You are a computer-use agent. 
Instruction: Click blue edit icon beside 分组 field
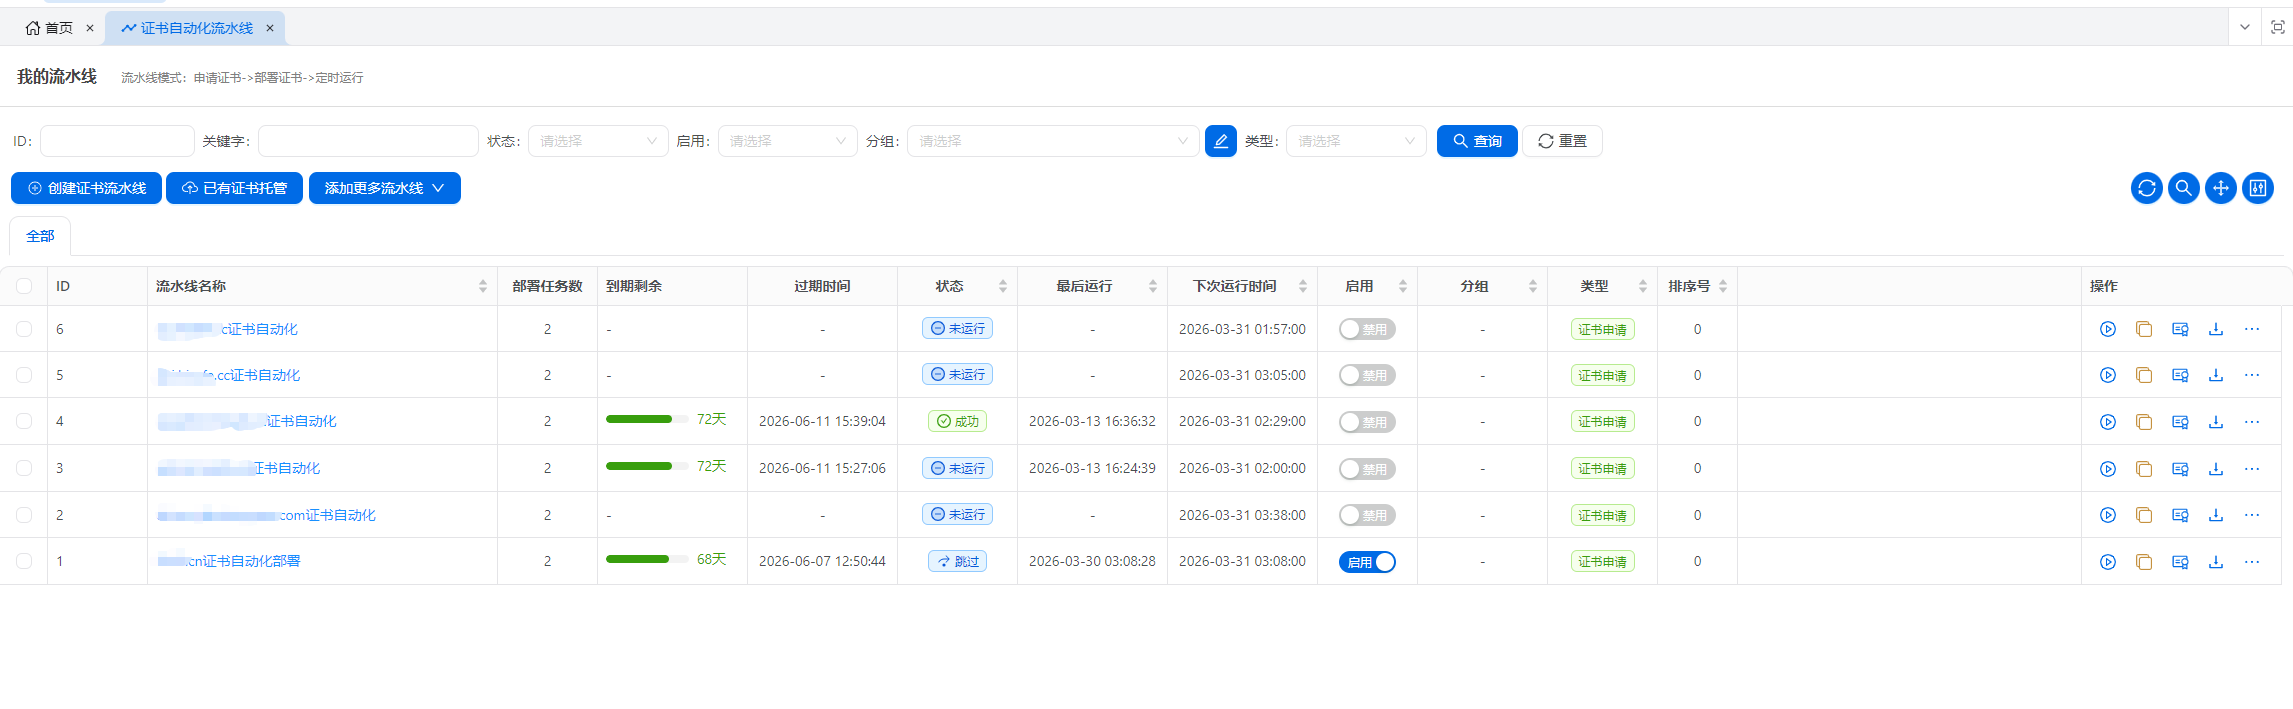pyautogui.click(x=1220, y=141)
